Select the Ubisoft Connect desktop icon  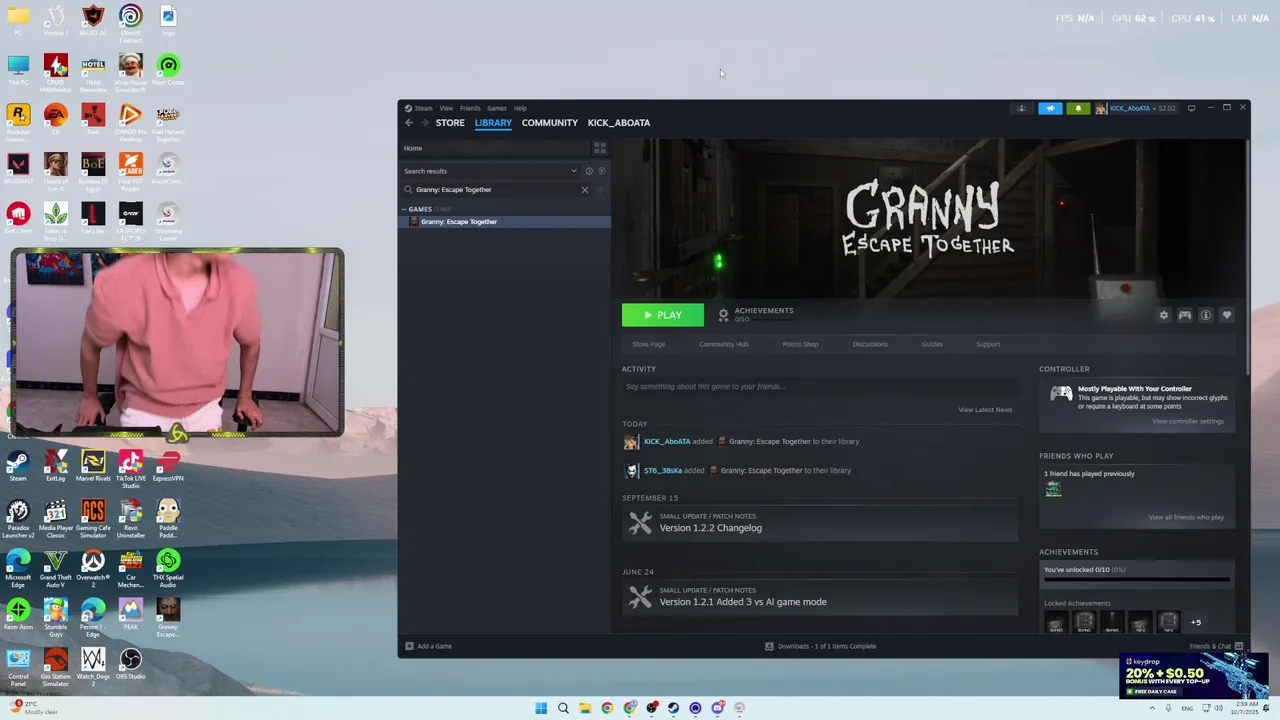tap(130, 23)
